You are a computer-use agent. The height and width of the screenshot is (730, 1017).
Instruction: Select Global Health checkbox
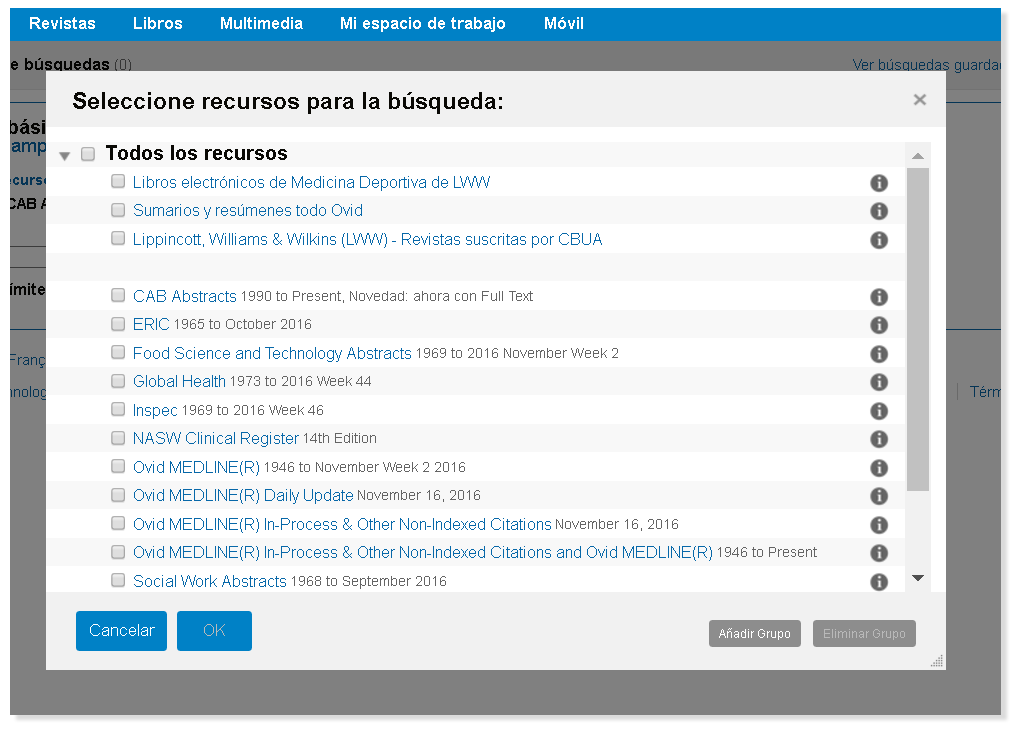coord(118,381)
